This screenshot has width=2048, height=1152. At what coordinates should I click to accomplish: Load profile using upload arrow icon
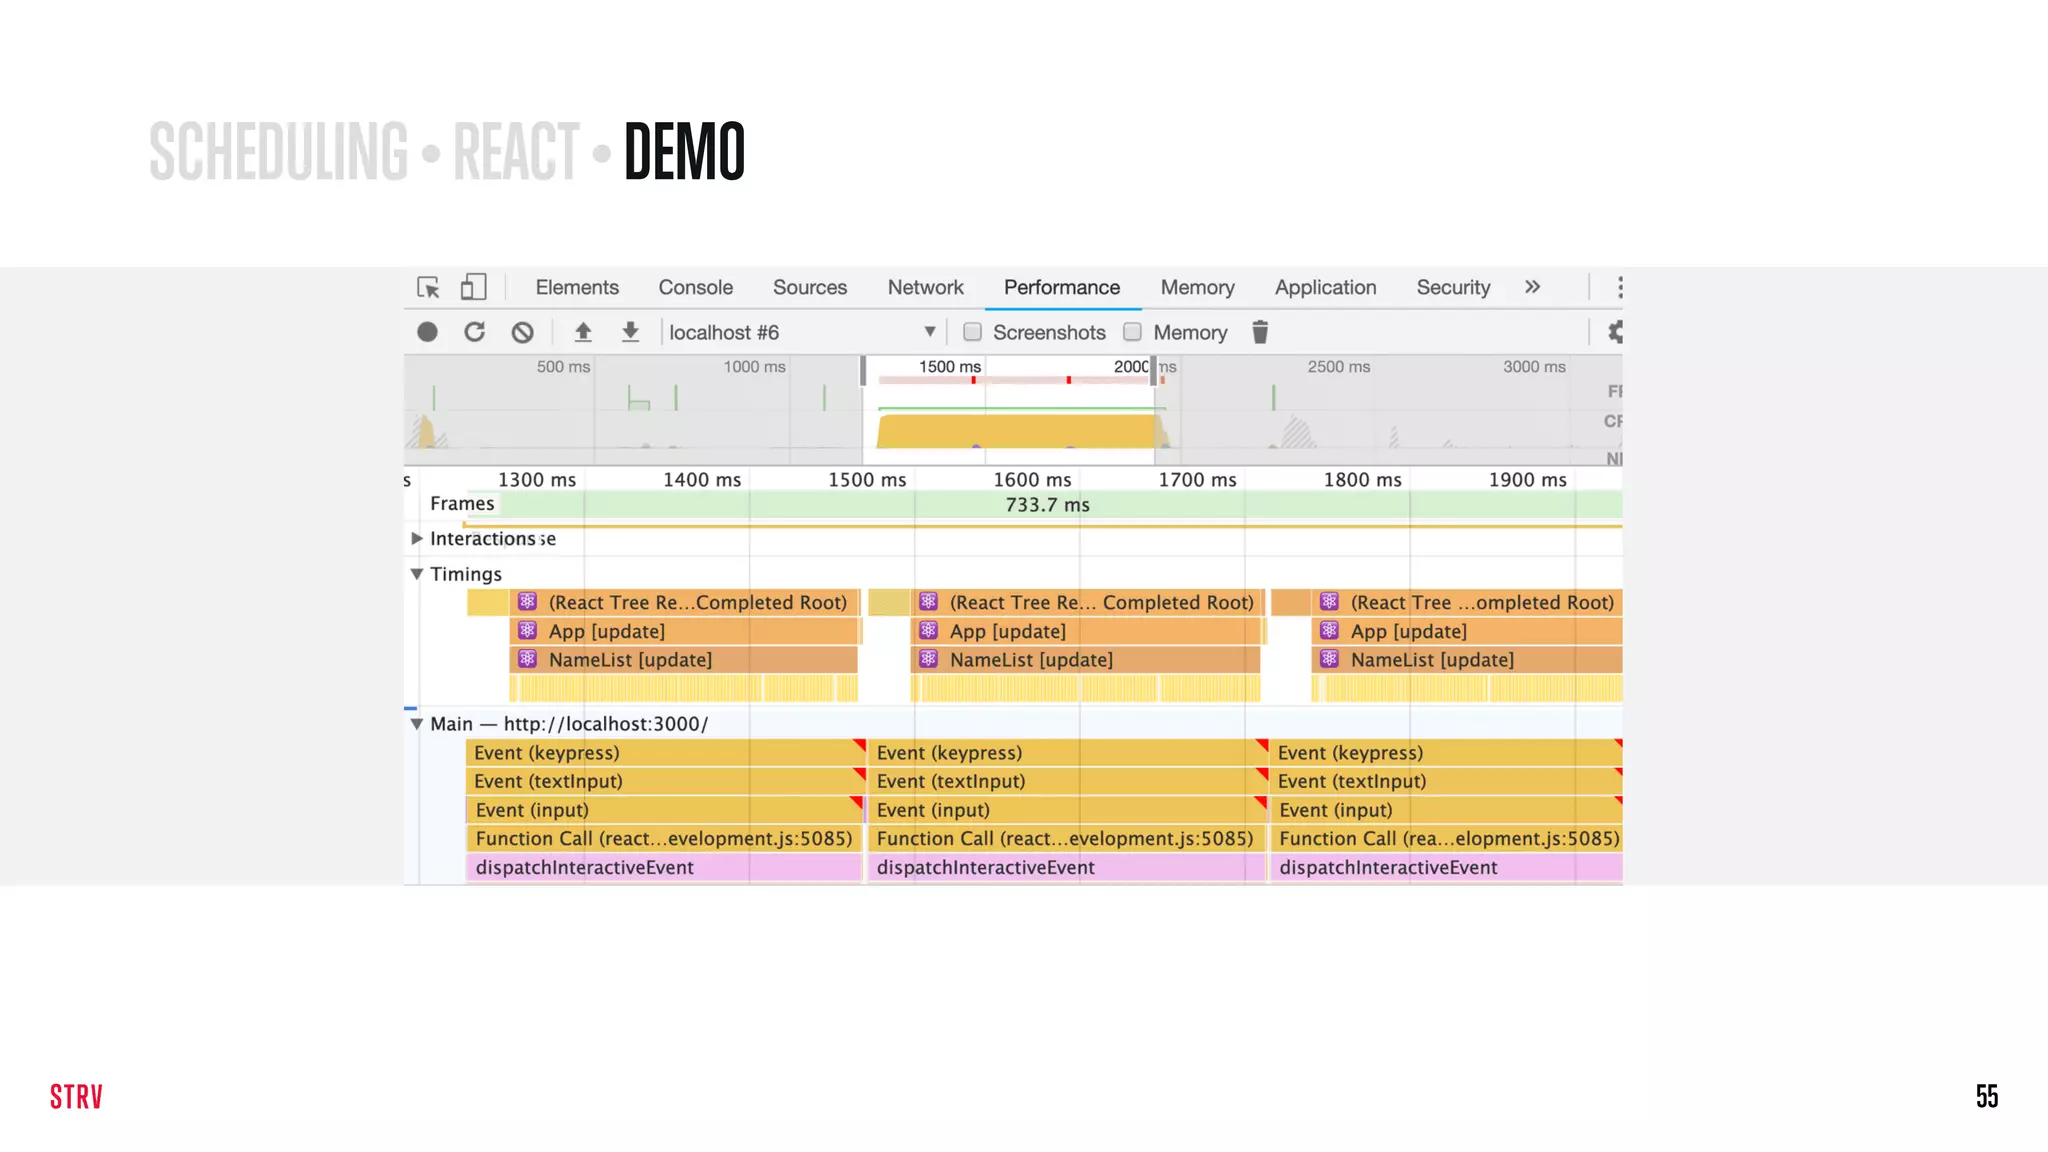click(583, 332)
